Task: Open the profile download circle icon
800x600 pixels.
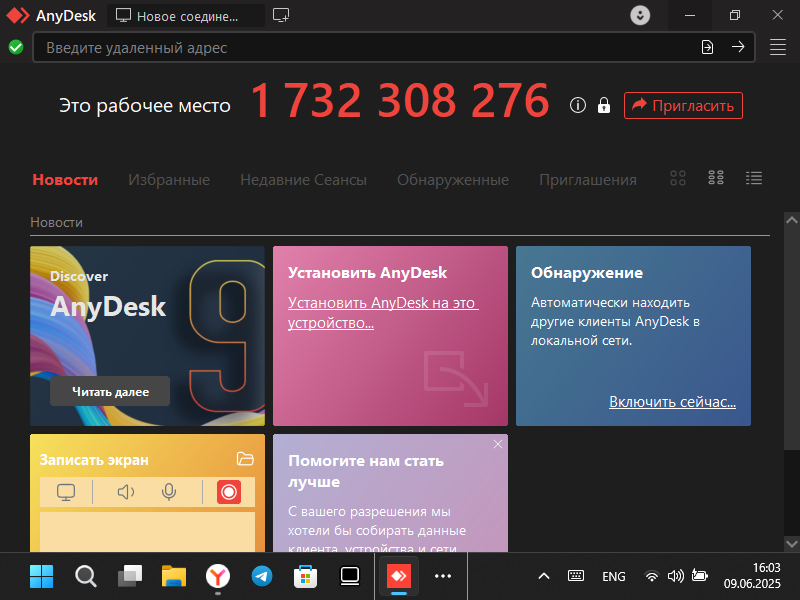Action: 640,15
